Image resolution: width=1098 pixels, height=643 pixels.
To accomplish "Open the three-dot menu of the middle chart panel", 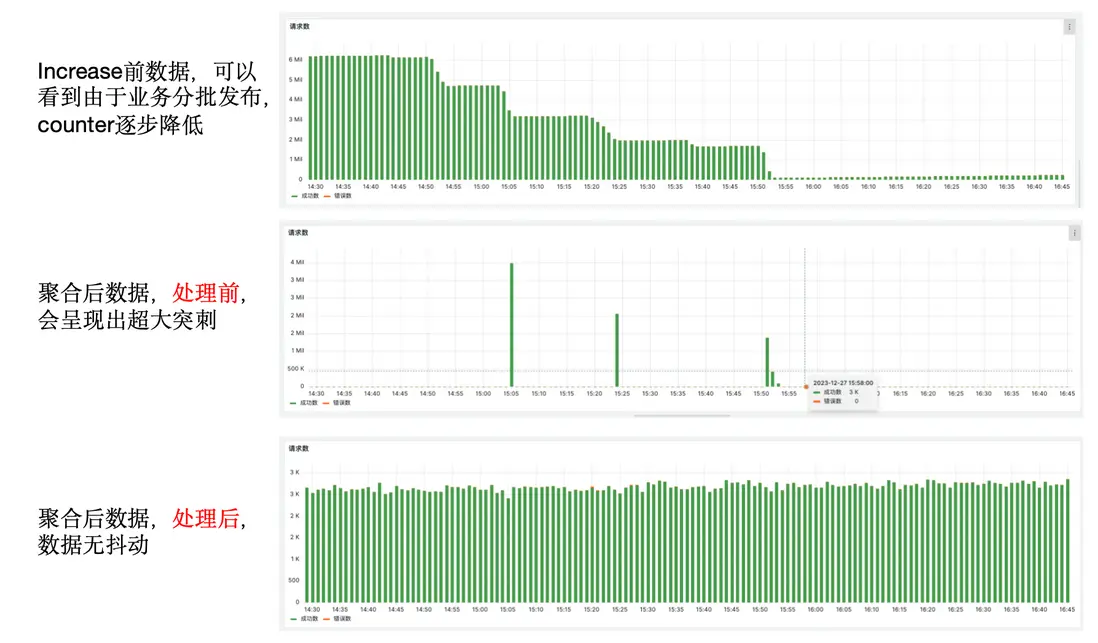I will [1073, 233].
